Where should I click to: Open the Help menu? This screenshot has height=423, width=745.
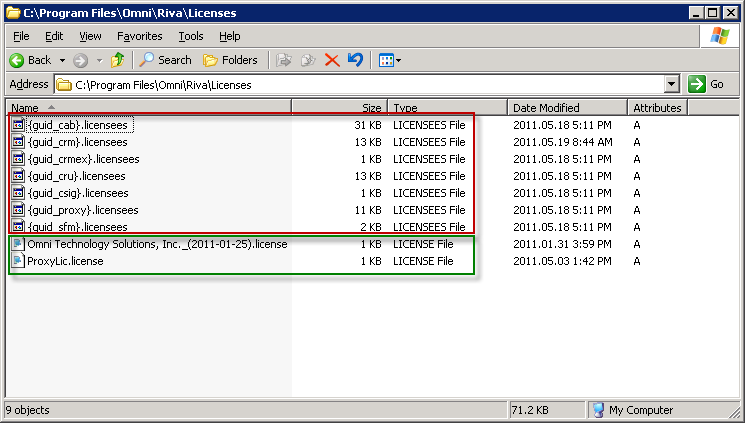click(x=229, y=36)
